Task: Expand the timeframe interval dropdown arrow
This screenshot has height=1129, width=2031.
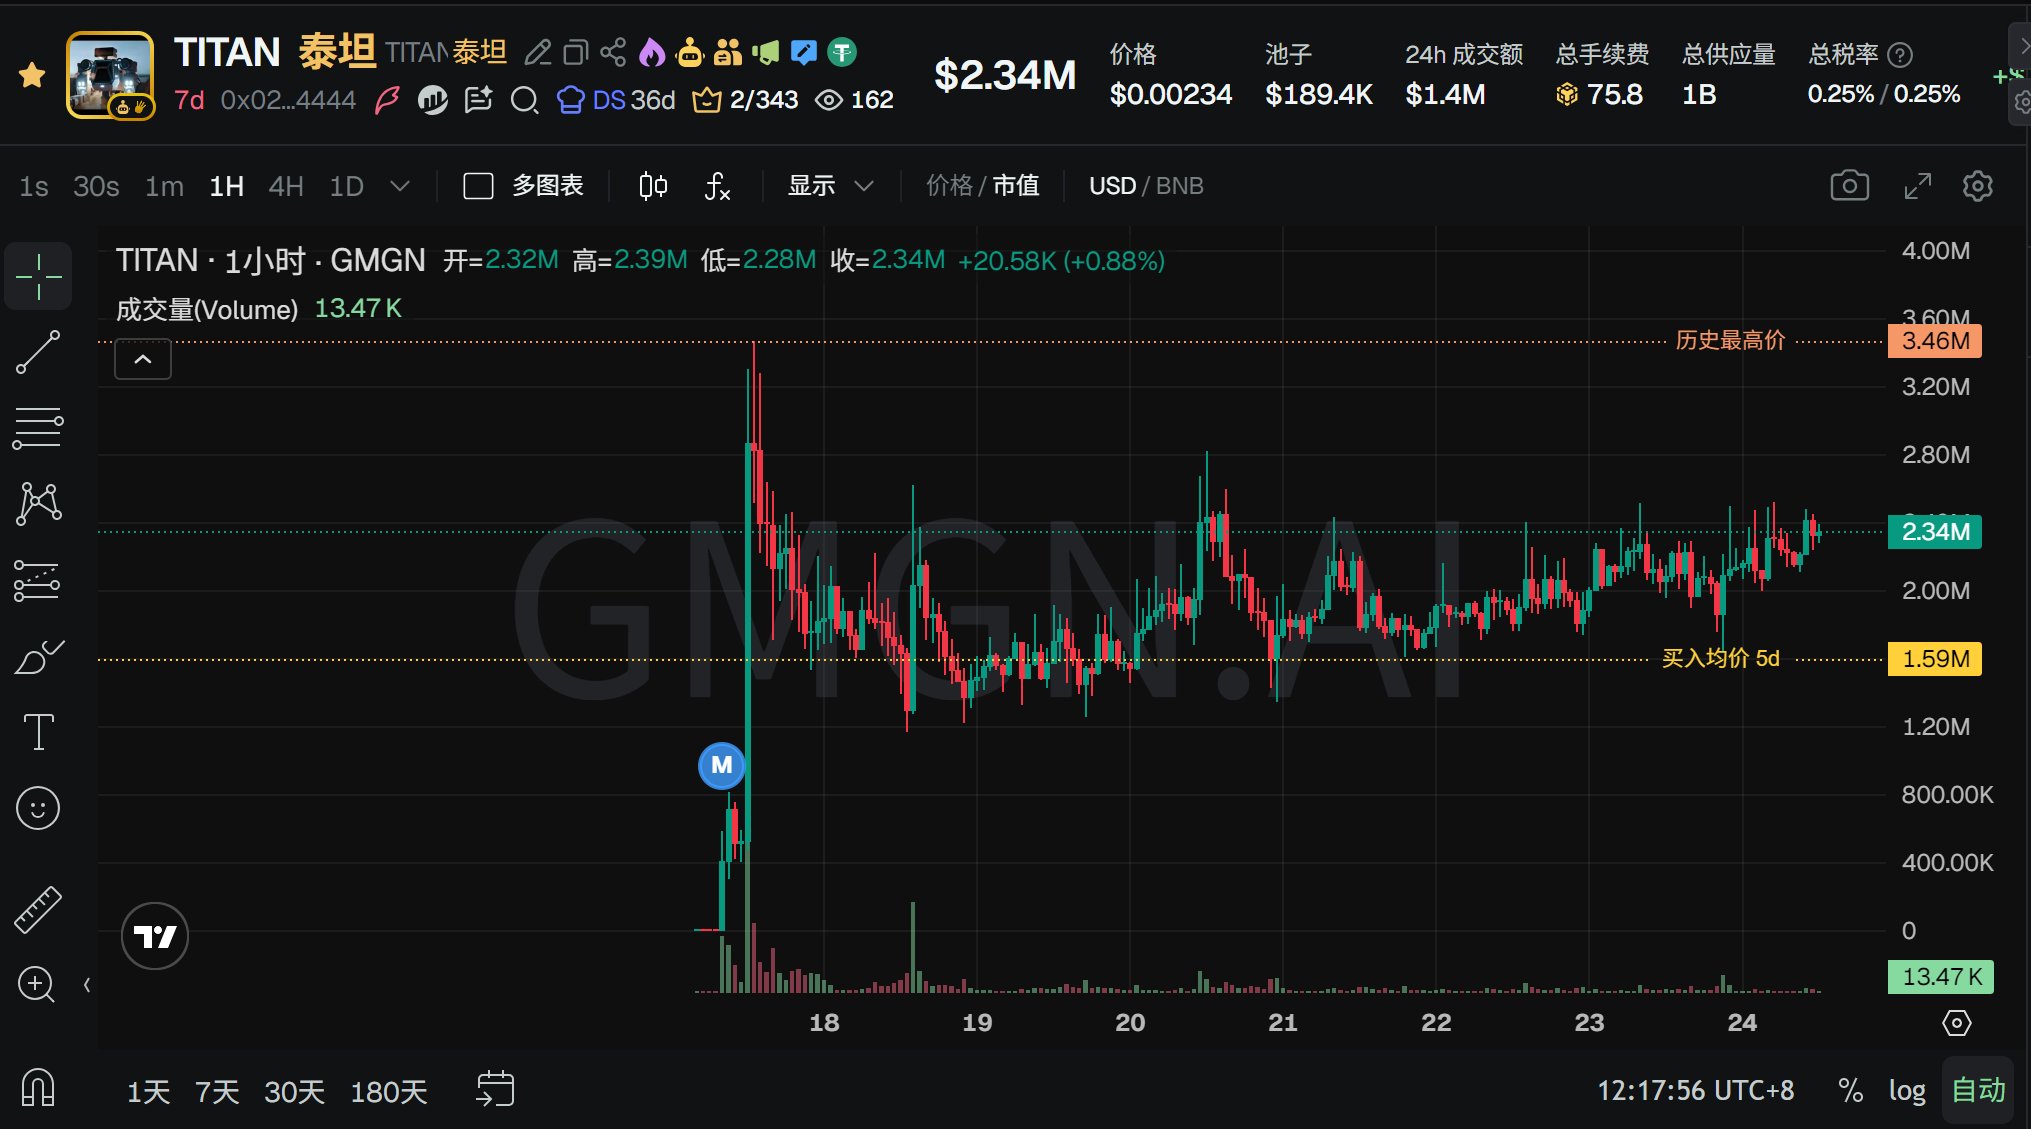Action: pos(399,186)
